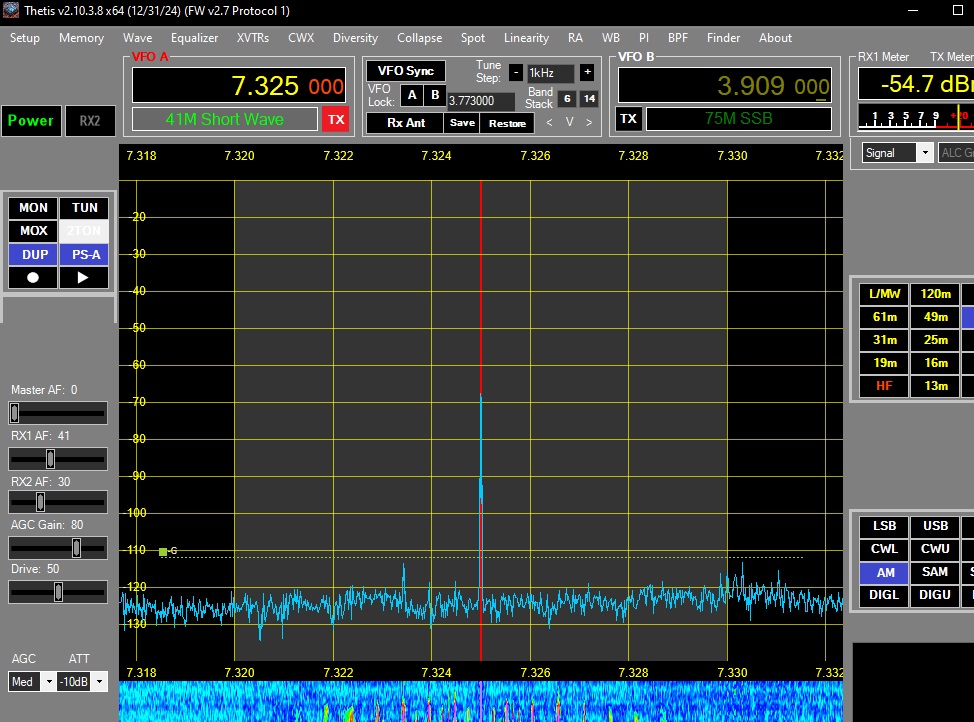Viewport: 974px width, 722px height.
Task: Select band stack register 14
Action: click(x=589, y=99)
